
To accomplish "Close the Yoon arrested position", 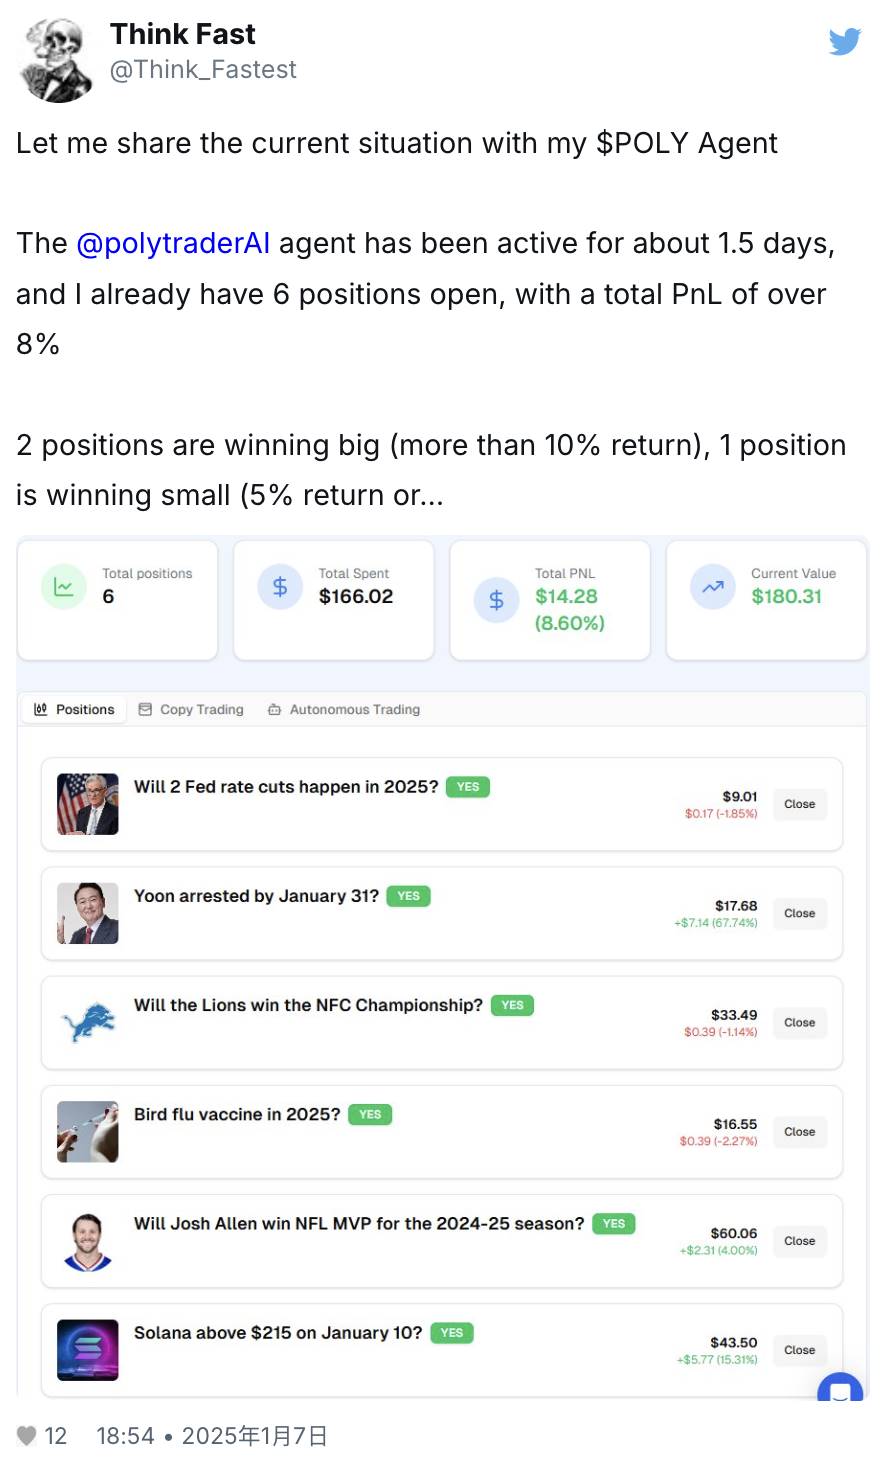I will coord(799,913).
